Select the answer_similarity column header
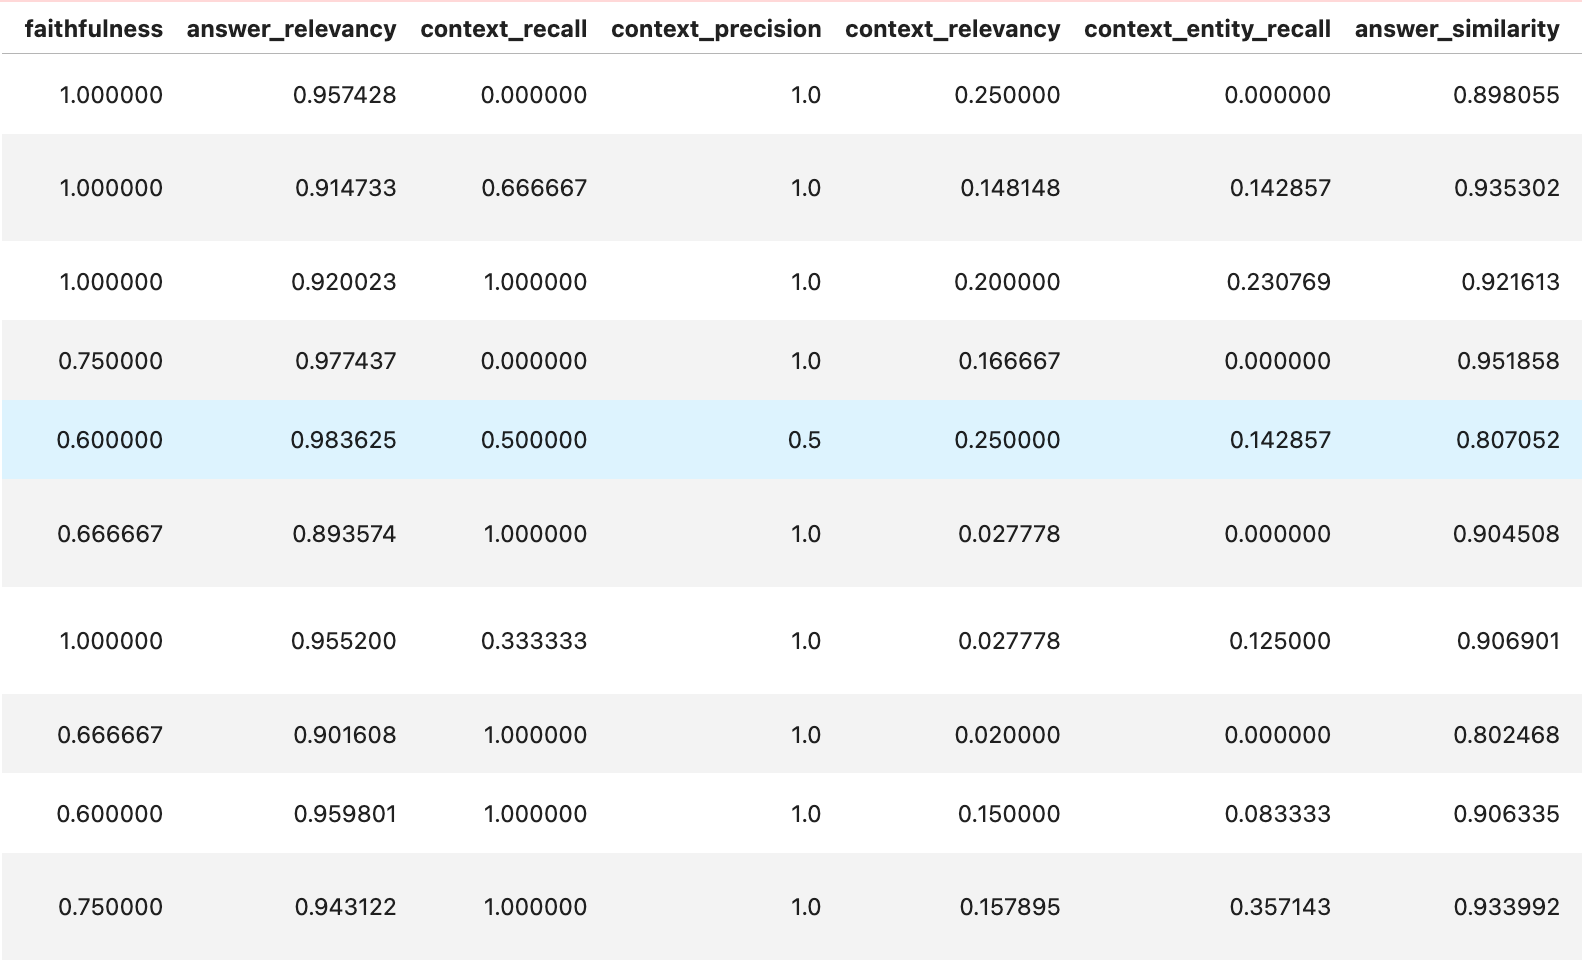This screenshot has width=1582, height=964. tap(1456, 29)
